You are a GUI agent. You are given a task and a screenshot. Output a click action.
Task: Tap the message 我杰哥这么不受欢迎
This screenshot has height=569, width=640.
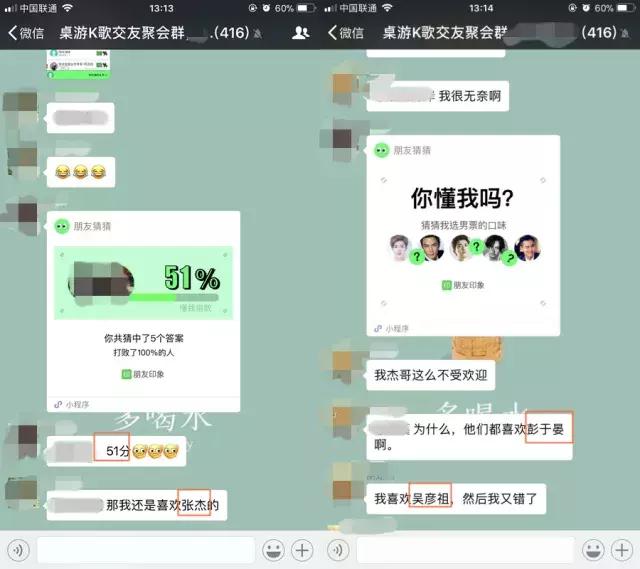click(431, 375)
